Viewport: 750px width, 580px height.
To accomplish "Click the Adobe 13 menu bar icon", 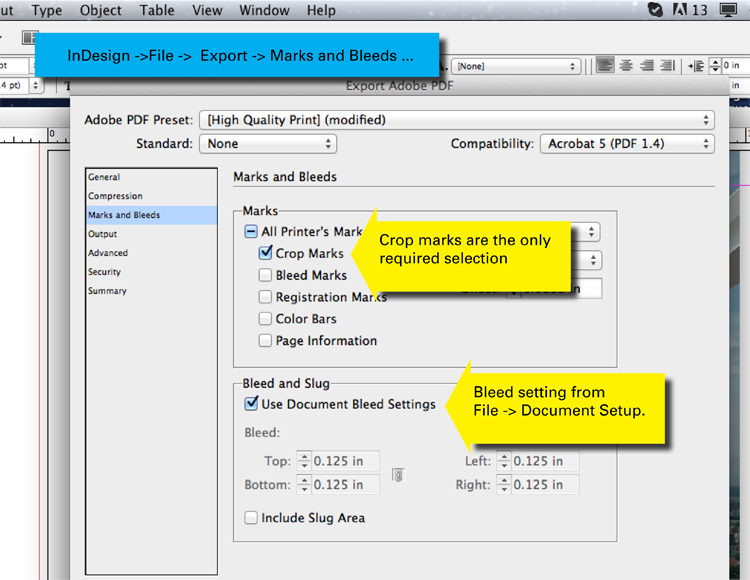I will click(689, 10).
